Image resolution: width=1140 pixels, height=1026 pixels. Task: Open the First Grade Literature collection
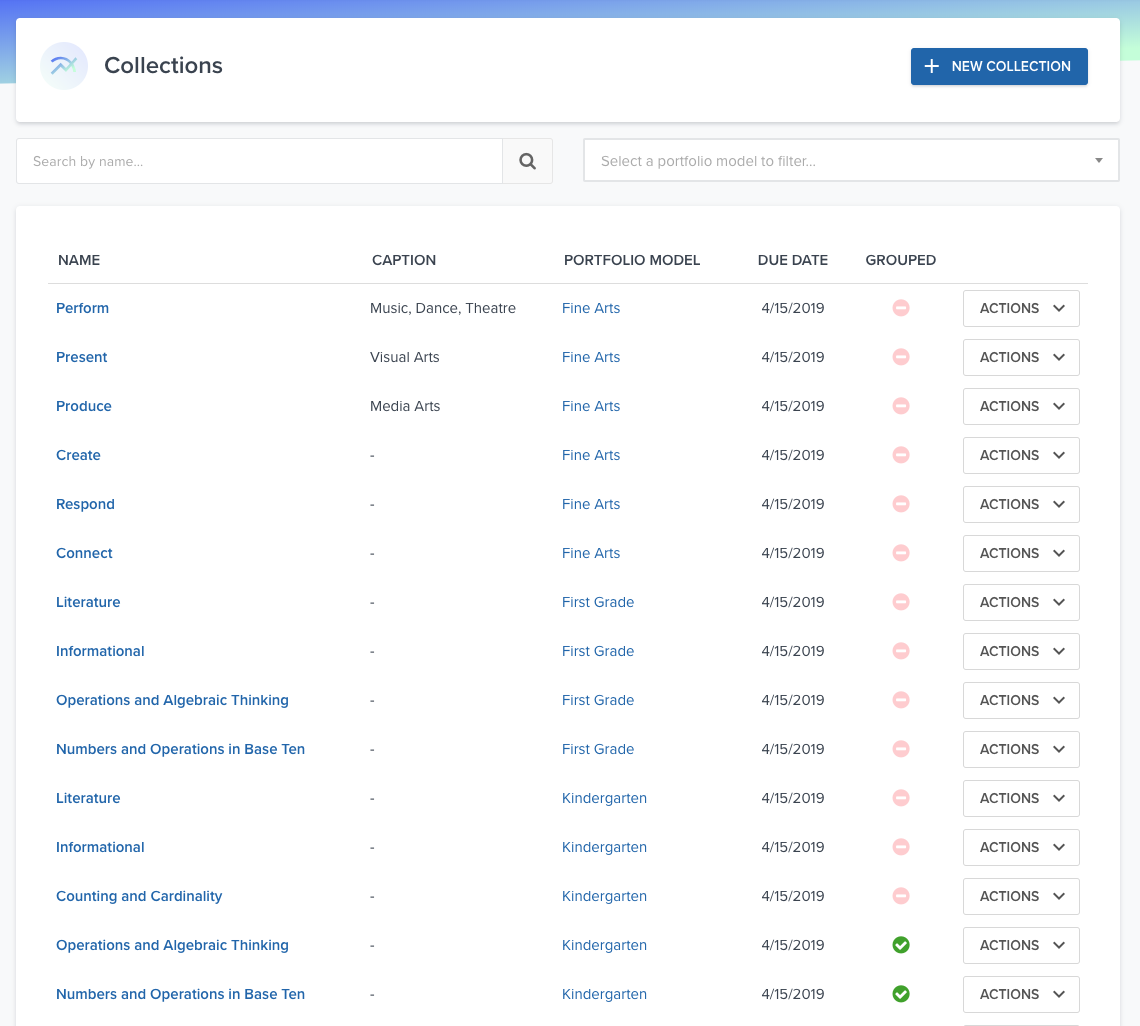pyautogui.click(x=88, y=602)
